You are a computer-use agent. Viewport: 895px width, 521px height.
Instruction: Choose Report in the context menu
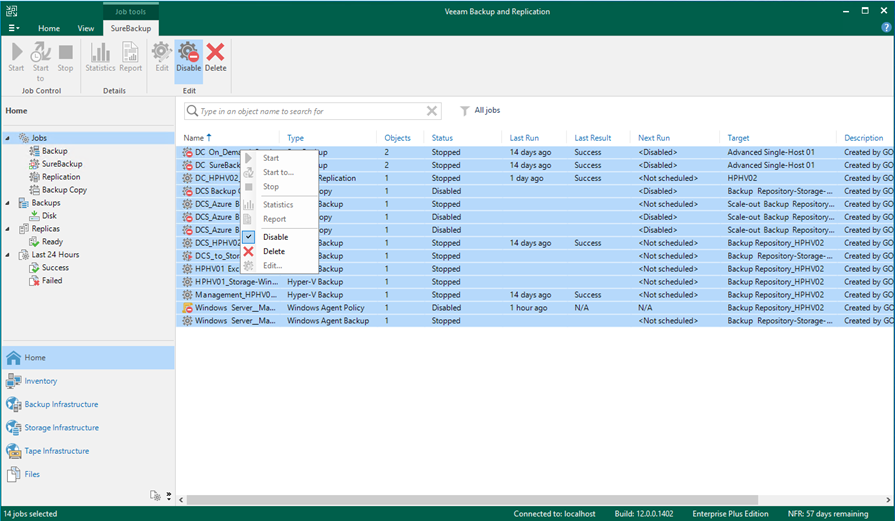coord(279,219)
